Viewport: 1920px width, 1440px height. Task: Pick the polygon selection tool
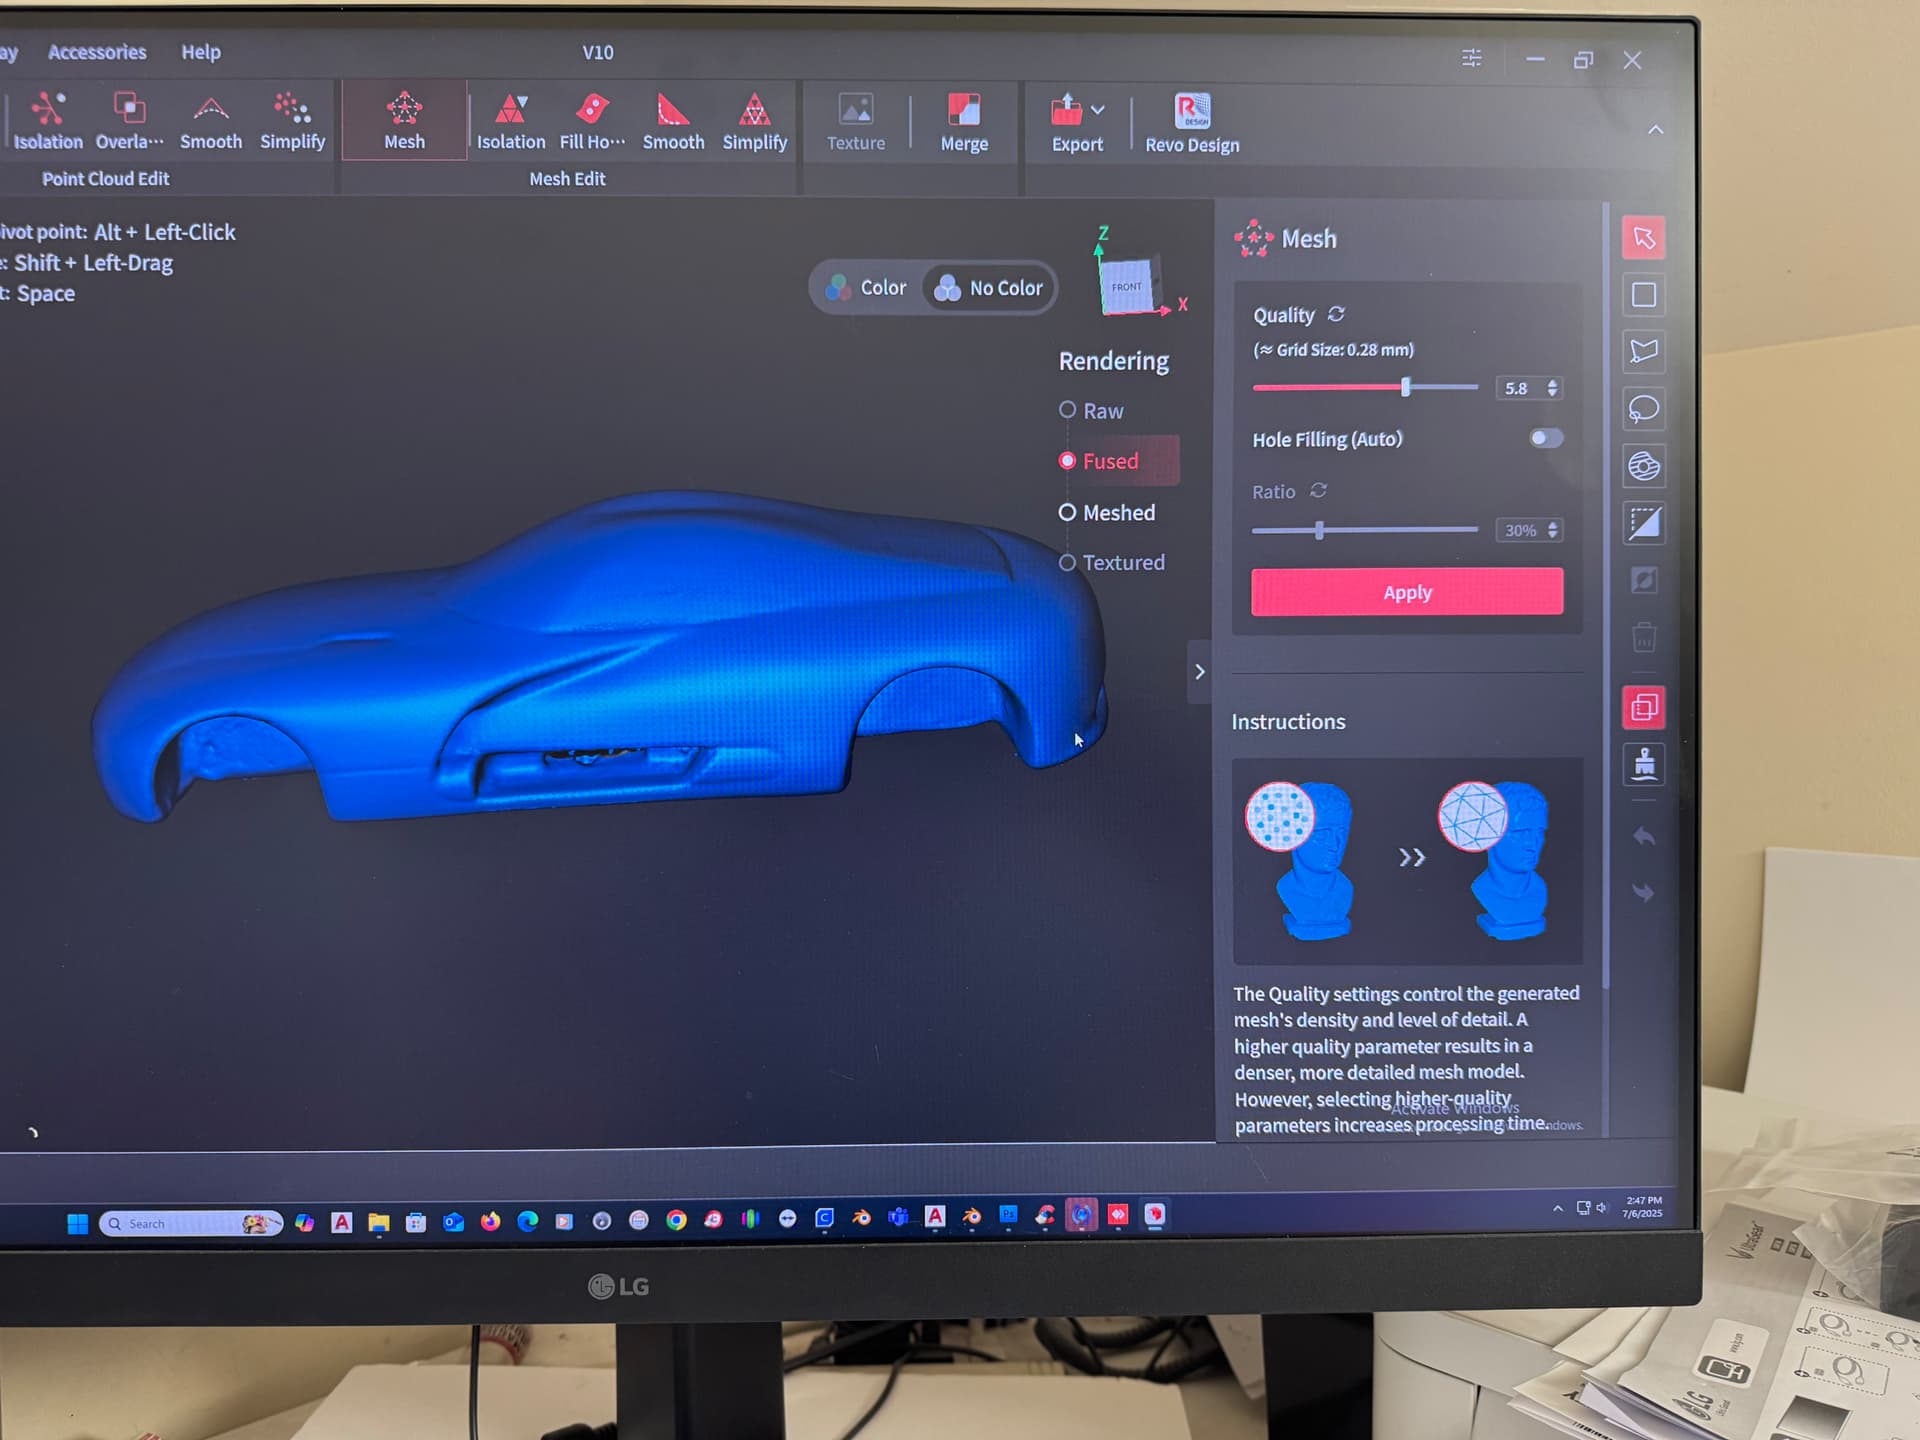point(1643,351)
